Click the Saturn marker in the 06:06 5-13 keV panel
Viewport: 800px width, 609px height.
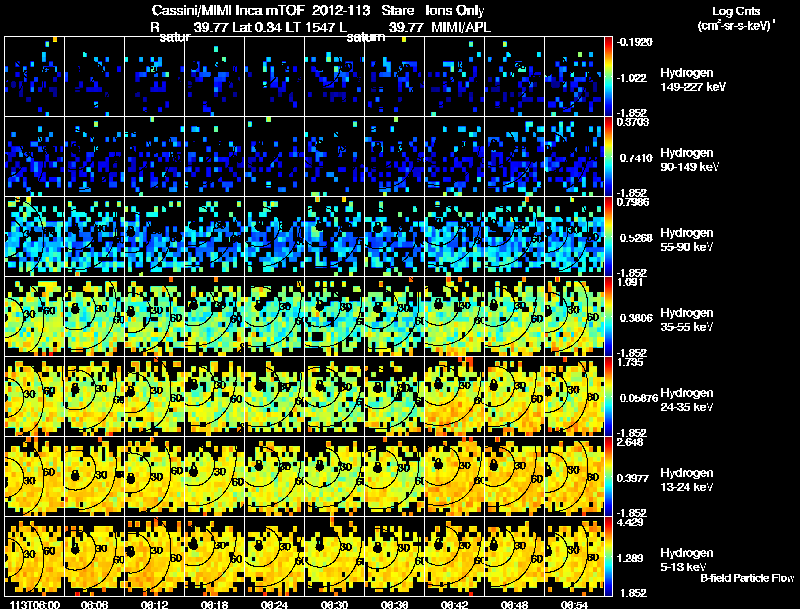point(76,548)
